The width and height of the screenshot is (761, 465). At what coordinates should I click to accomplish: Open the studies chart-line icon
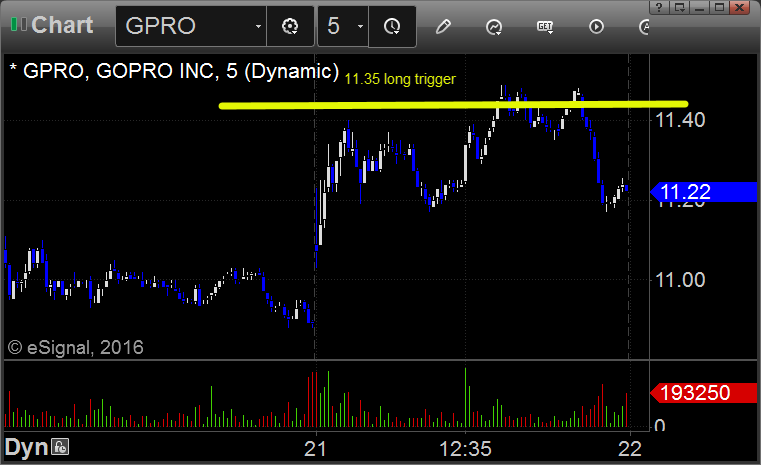494,27
